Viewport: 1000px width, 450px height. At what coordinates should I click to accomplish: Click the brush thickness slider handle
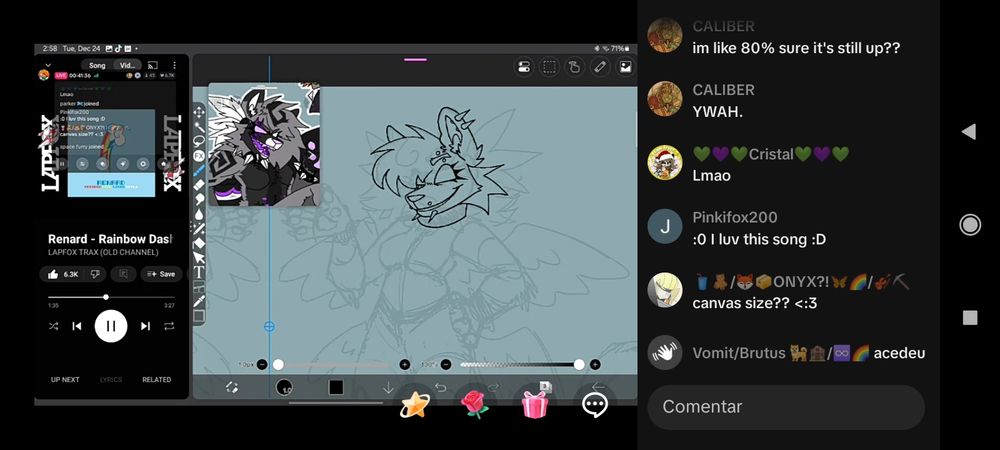278,365
